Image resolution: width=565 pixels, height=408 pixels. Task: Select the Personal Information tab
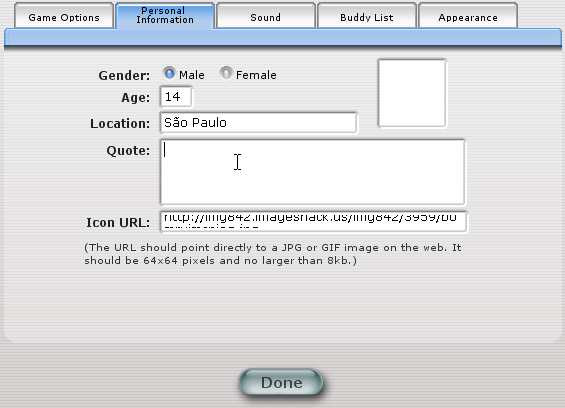click(x=165, y=15)
